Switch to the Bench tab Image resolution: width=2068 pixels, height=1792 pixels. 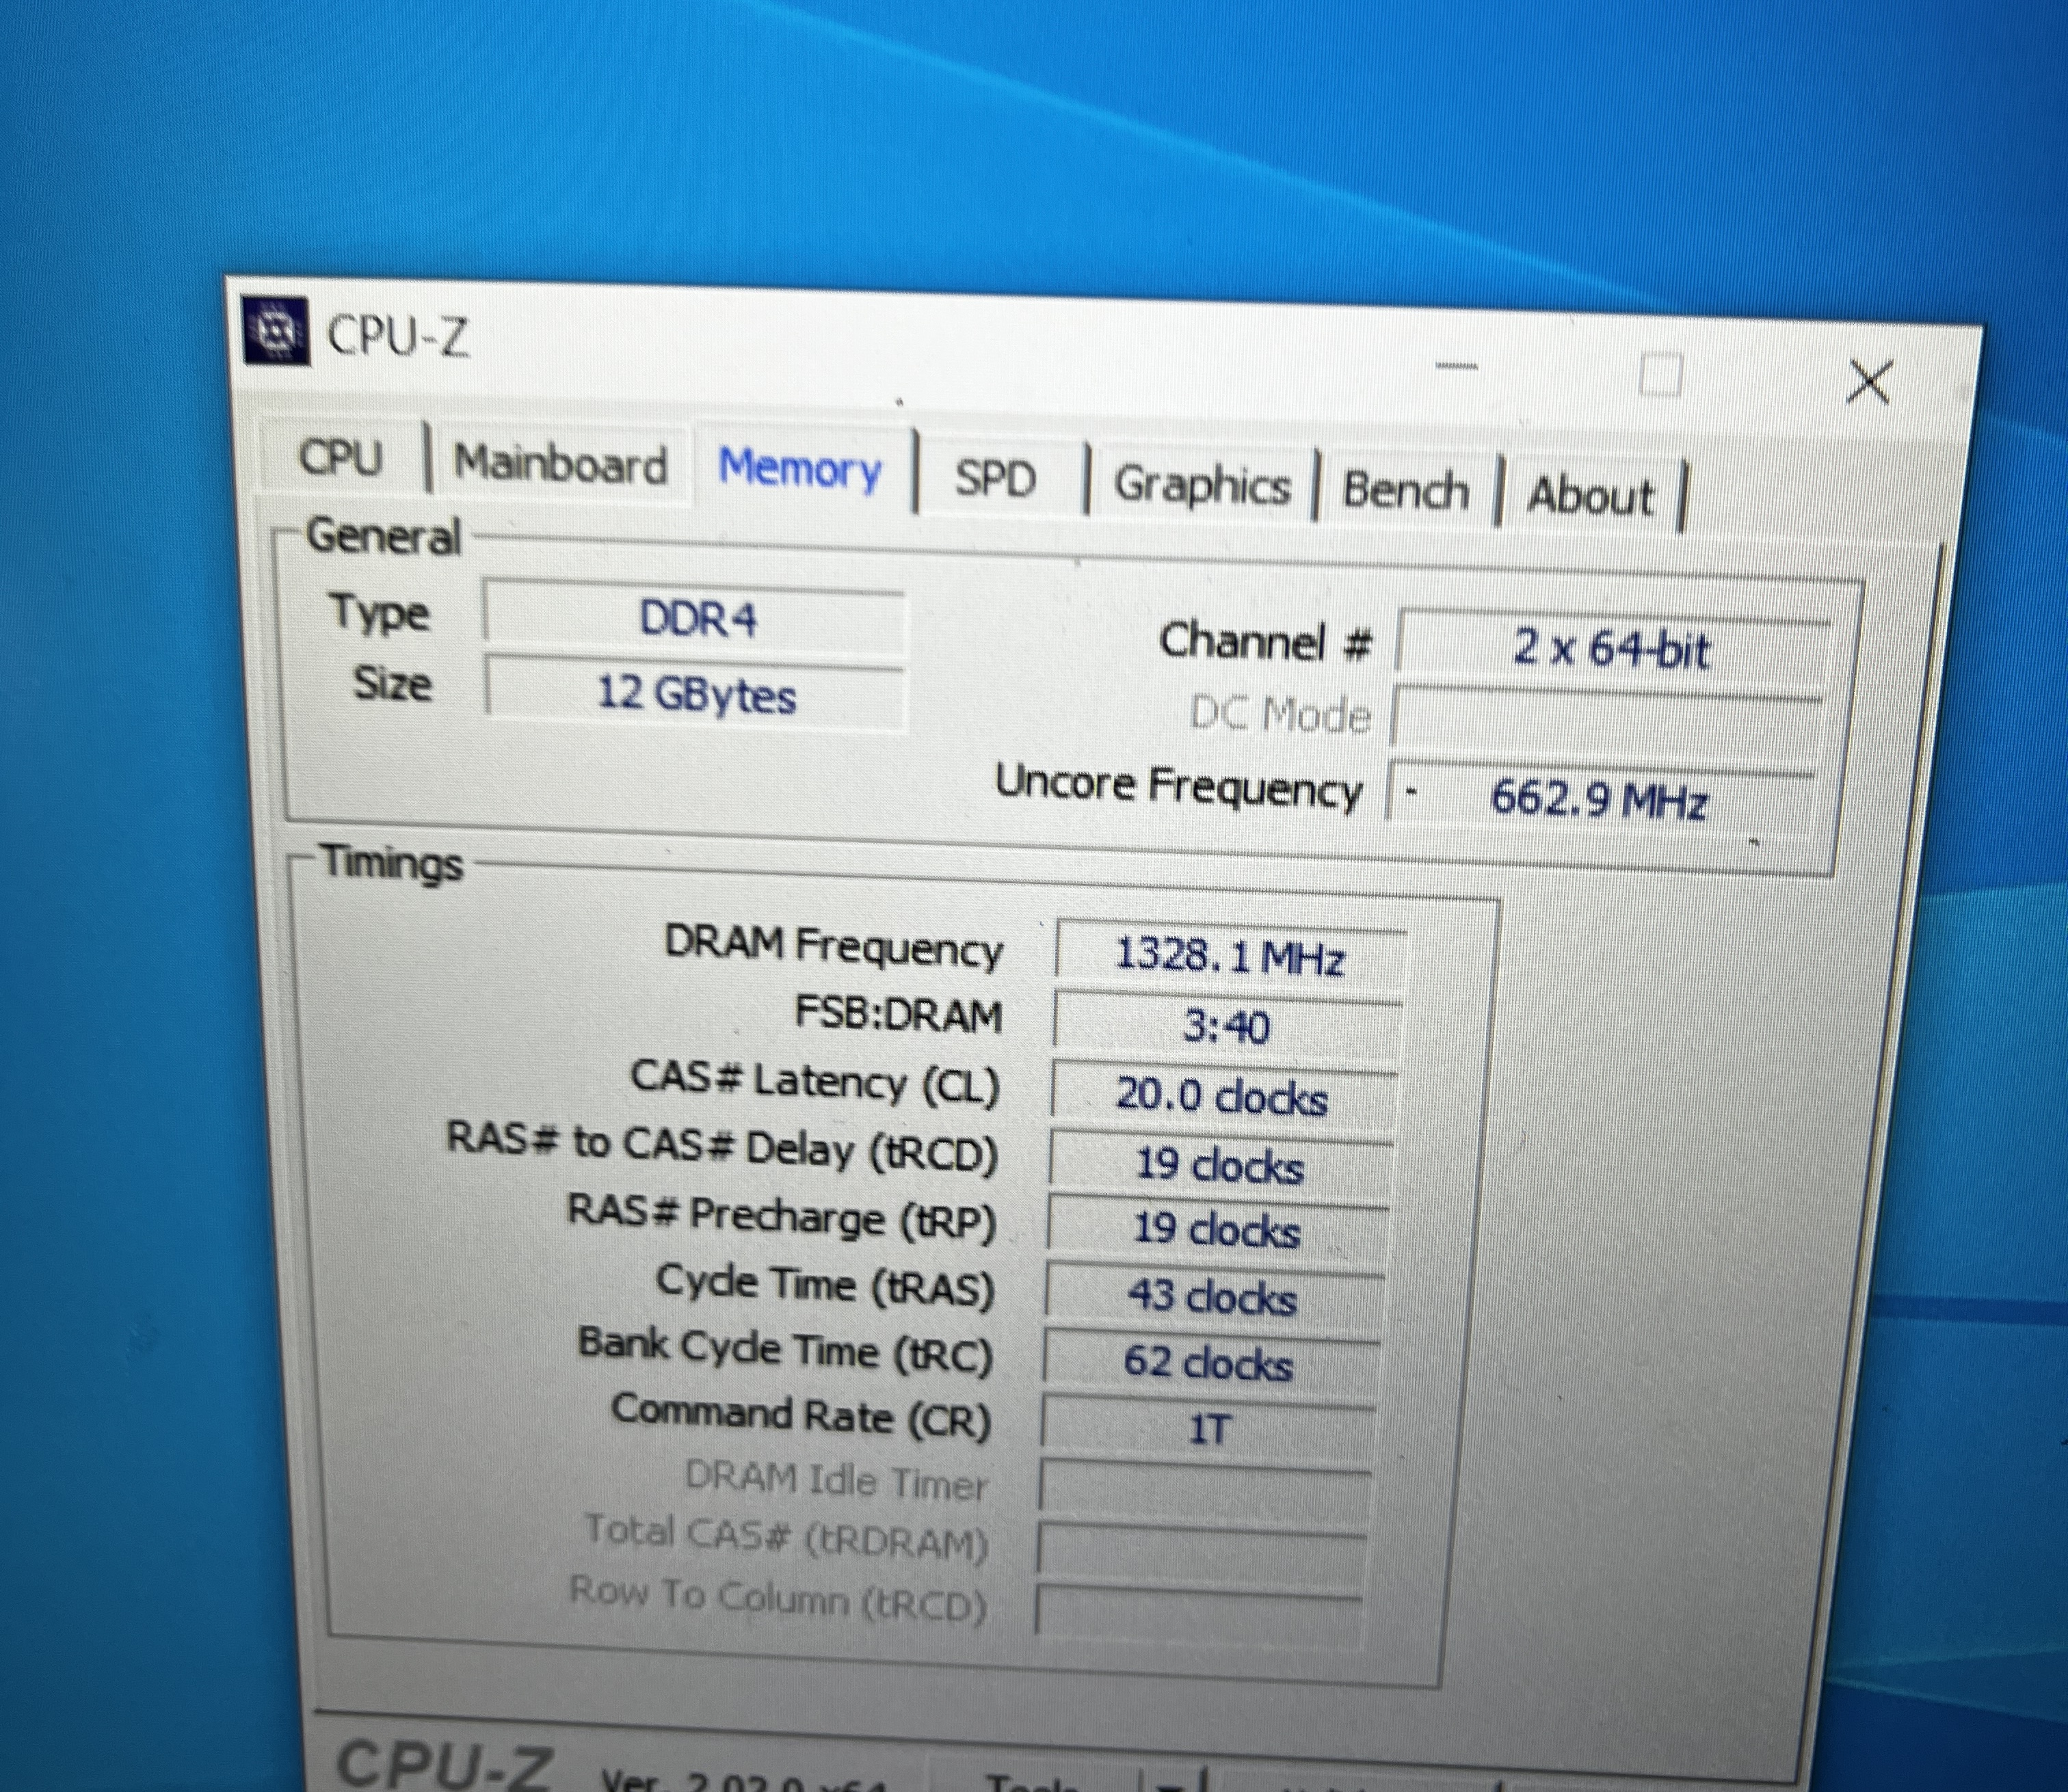click(1405, 491)
